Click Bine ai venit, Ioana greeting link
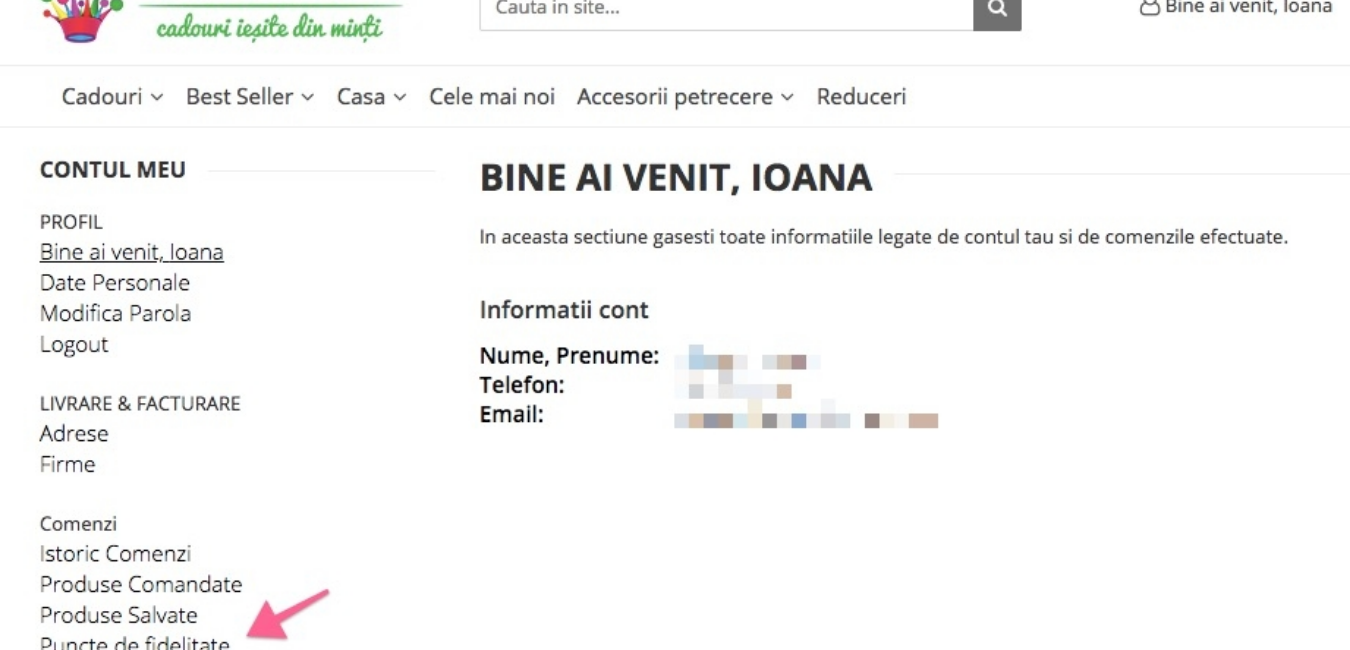Image resolution: width=1350 pixels, height=650 pixels. 131,252
